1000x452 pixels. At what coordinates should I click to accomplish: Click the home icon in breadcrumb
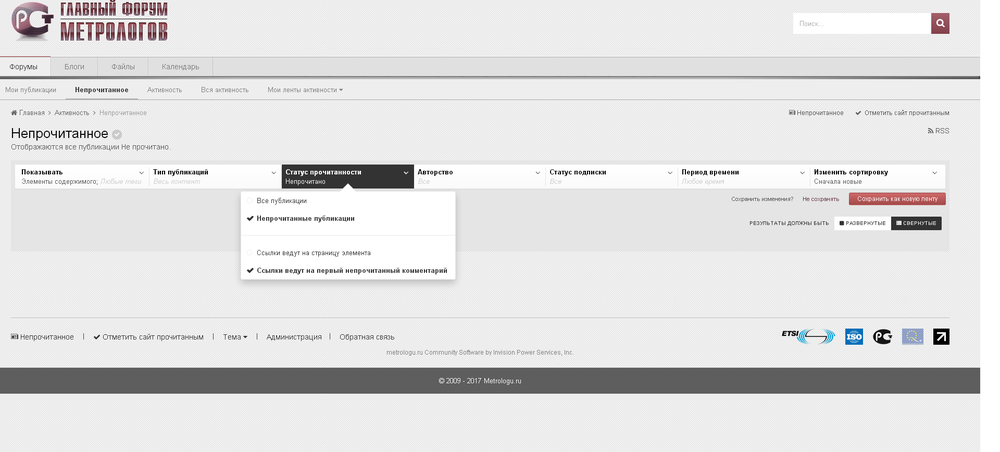pyautogui.click(x=14, y=113)
